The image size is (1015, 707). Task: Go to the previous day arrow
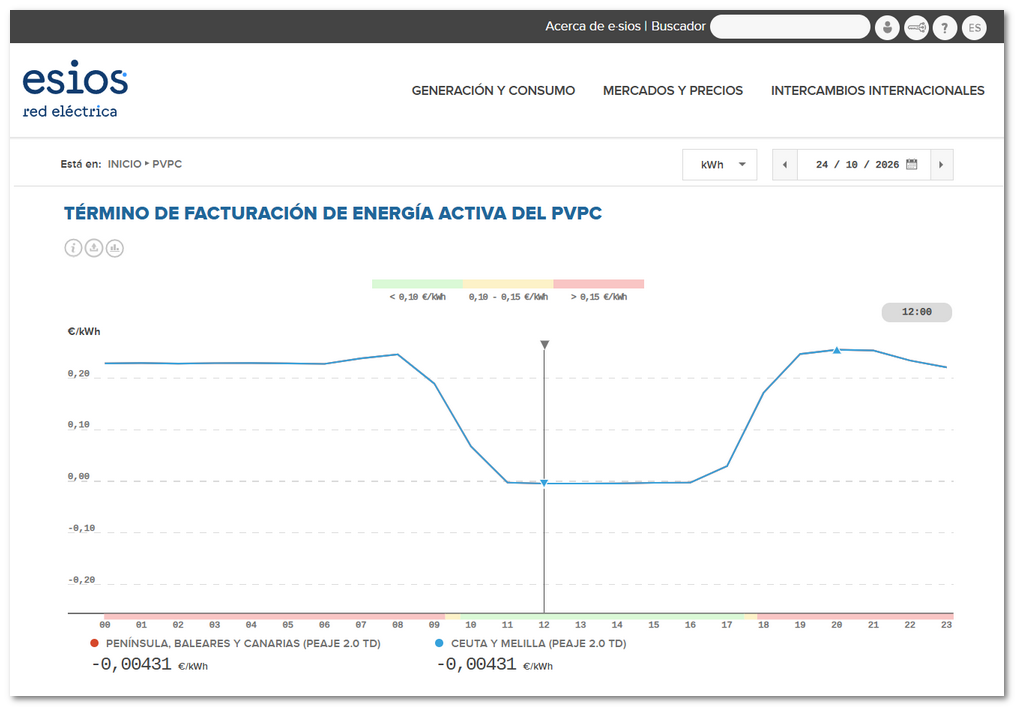(x=785, y=164)
